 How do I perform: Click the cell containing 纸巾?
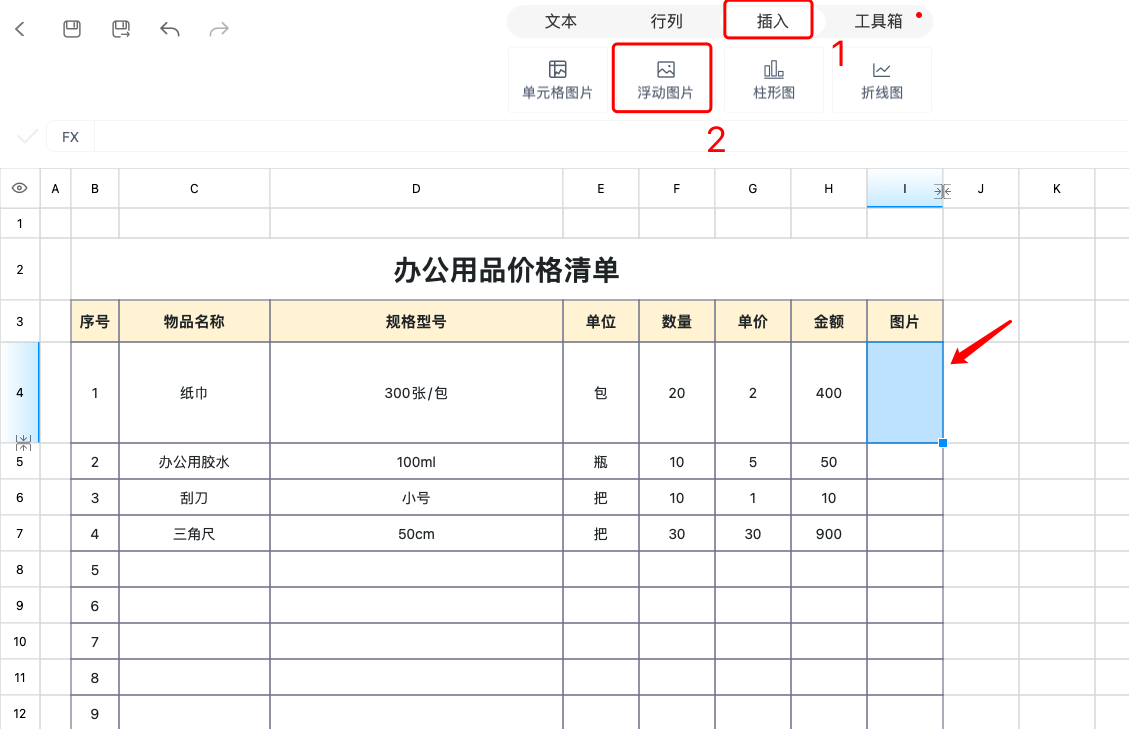click(x=194, y=393)
